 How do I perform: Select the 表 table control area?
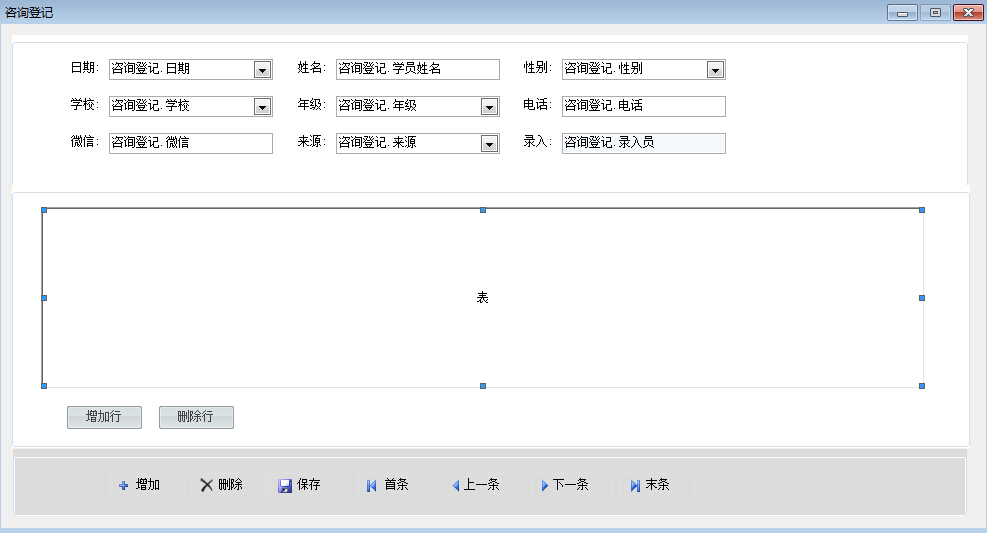tap(482, 298)
